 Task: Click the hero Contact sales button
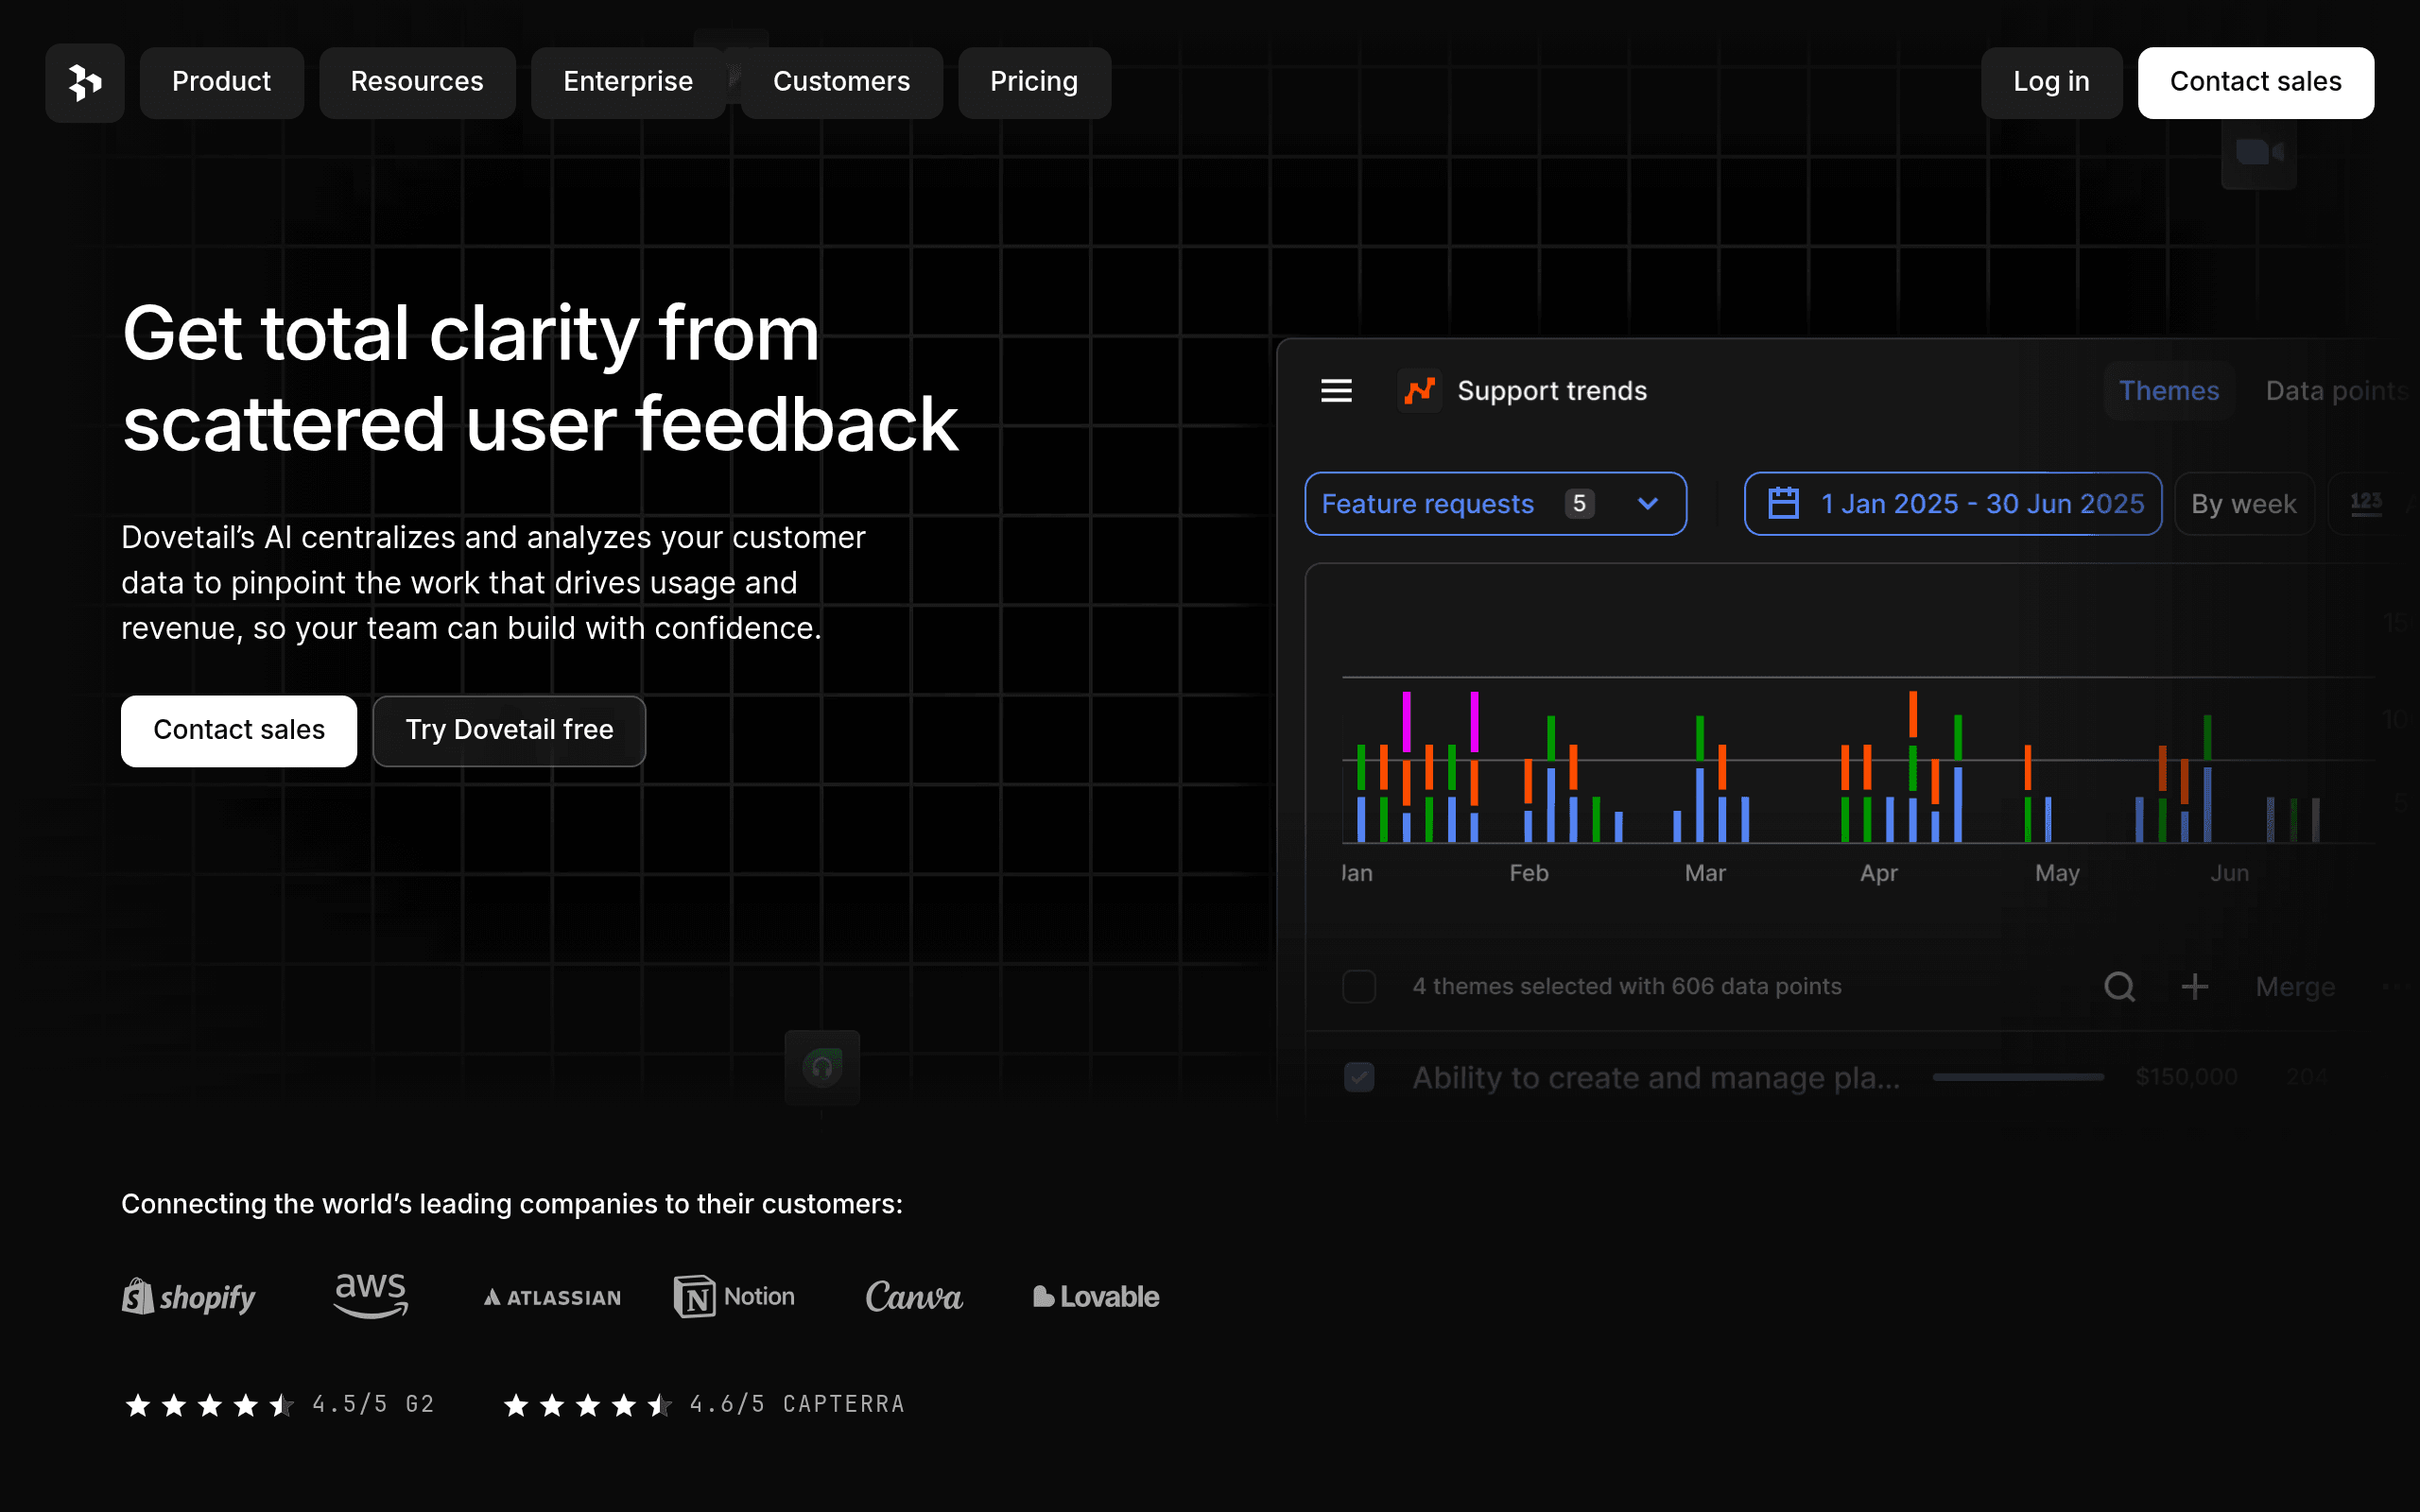tap(239, 730)
